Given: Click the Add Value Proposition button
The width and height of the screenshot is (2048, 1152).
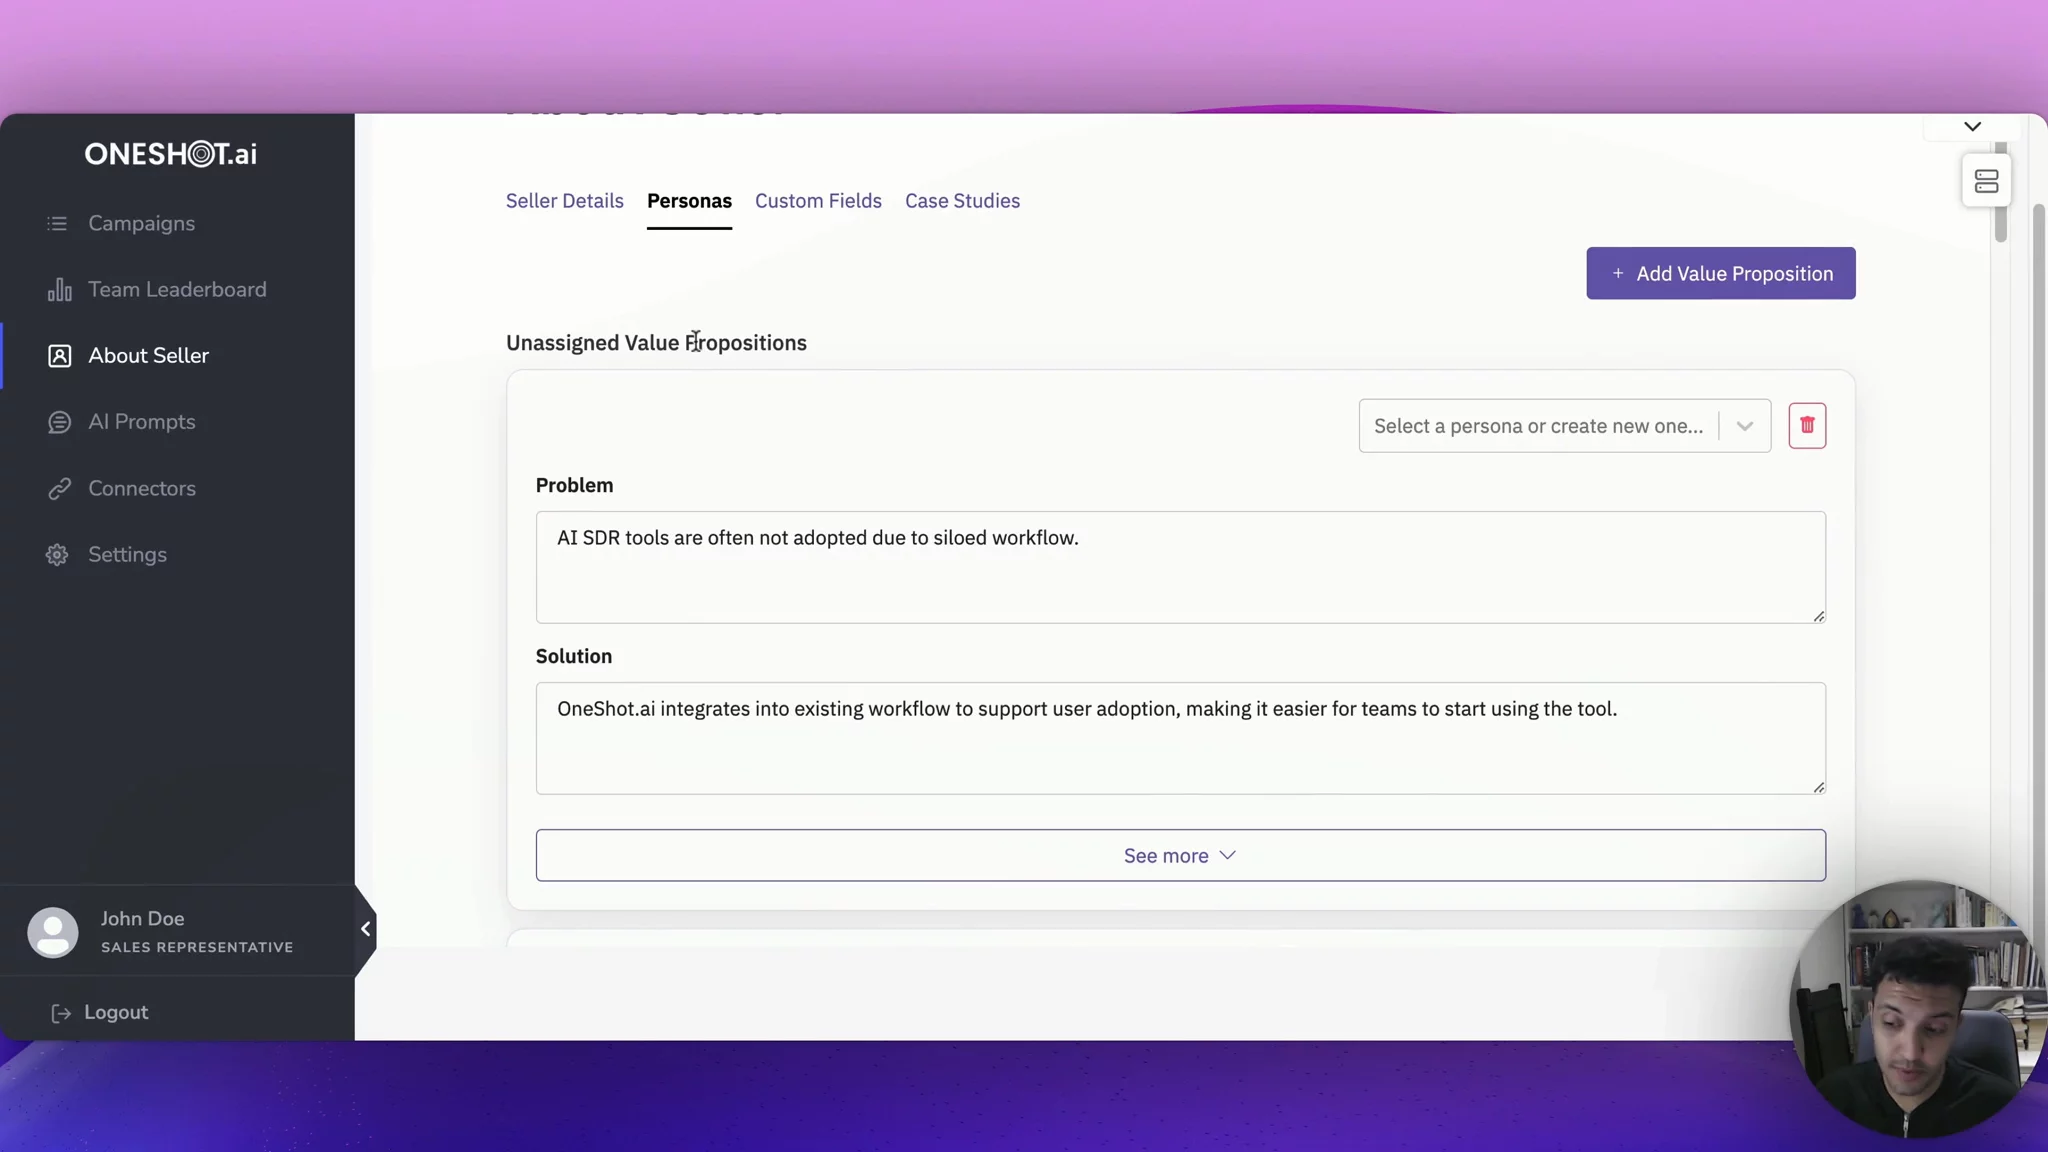Looking at the screenshot, I should (1720, 273).
